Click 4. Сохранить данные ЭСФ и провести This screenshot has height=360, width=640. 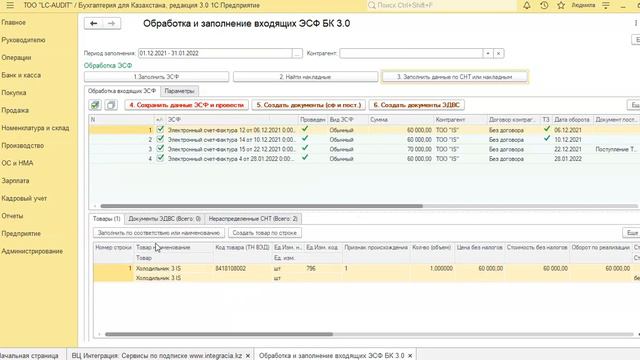point(187,105)
